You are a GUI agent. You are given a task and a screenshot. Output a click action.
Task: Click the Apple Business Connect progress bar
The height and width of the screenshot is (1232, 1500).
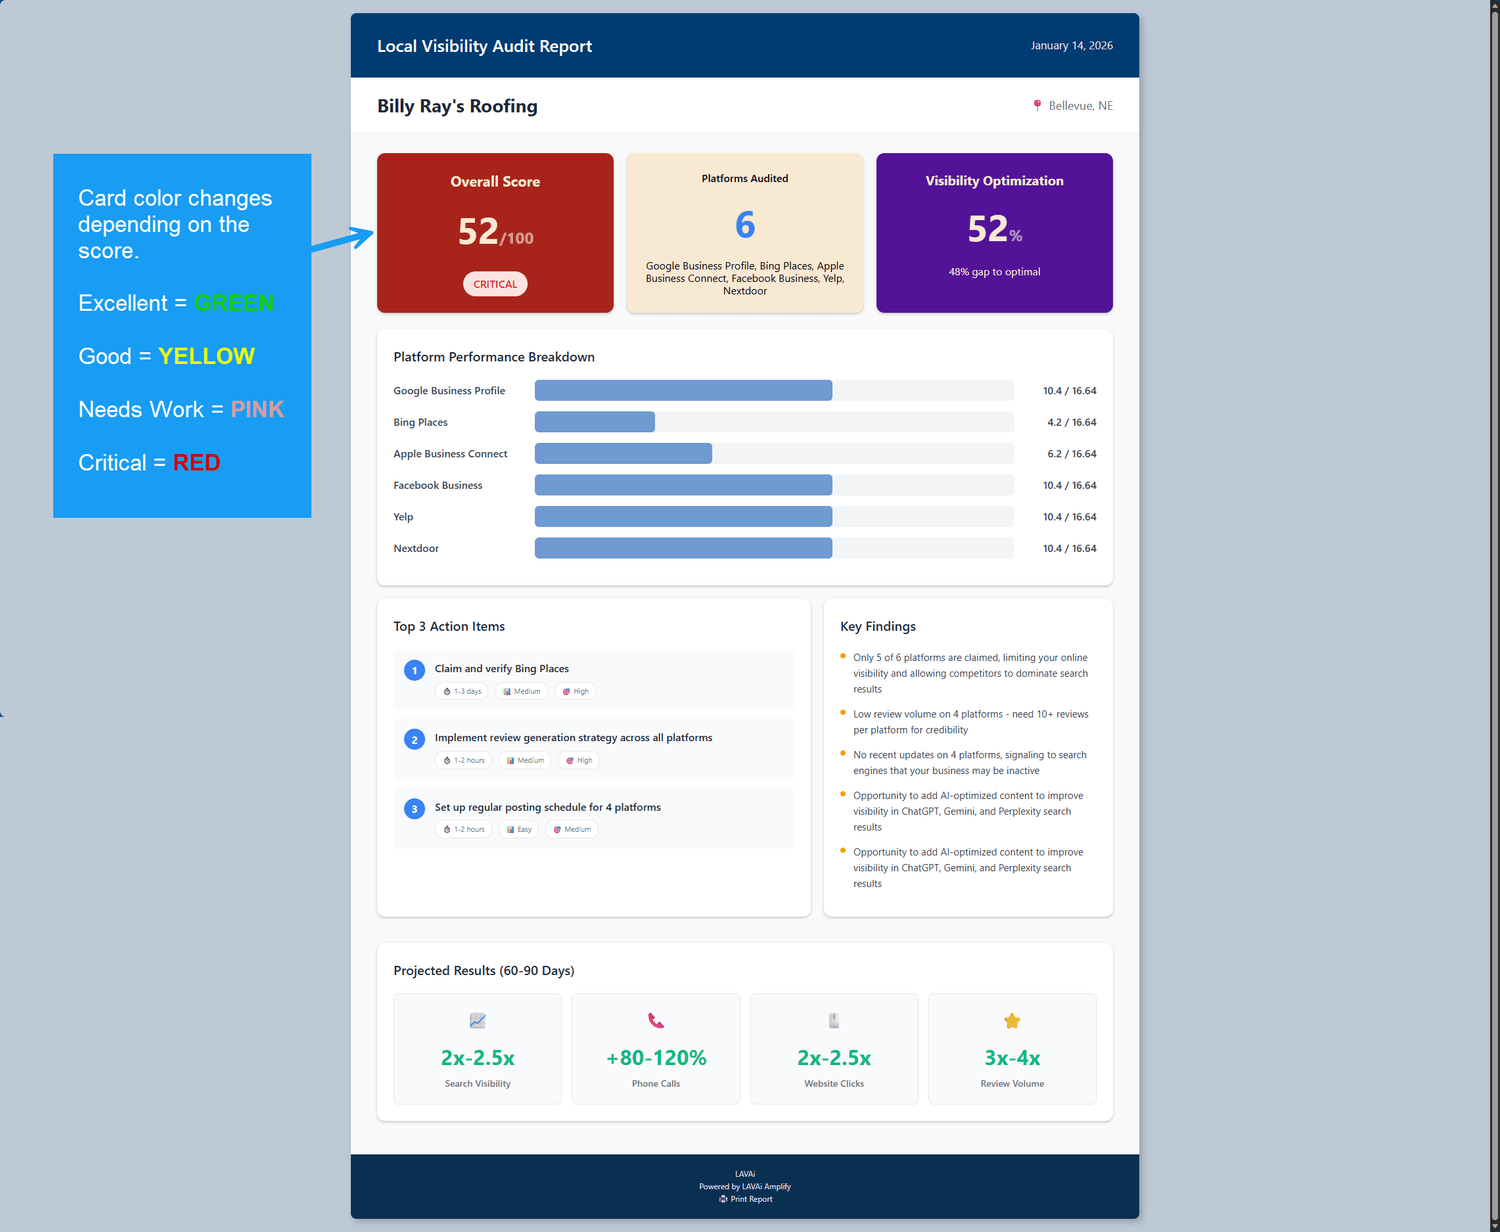tap(774, 454)
